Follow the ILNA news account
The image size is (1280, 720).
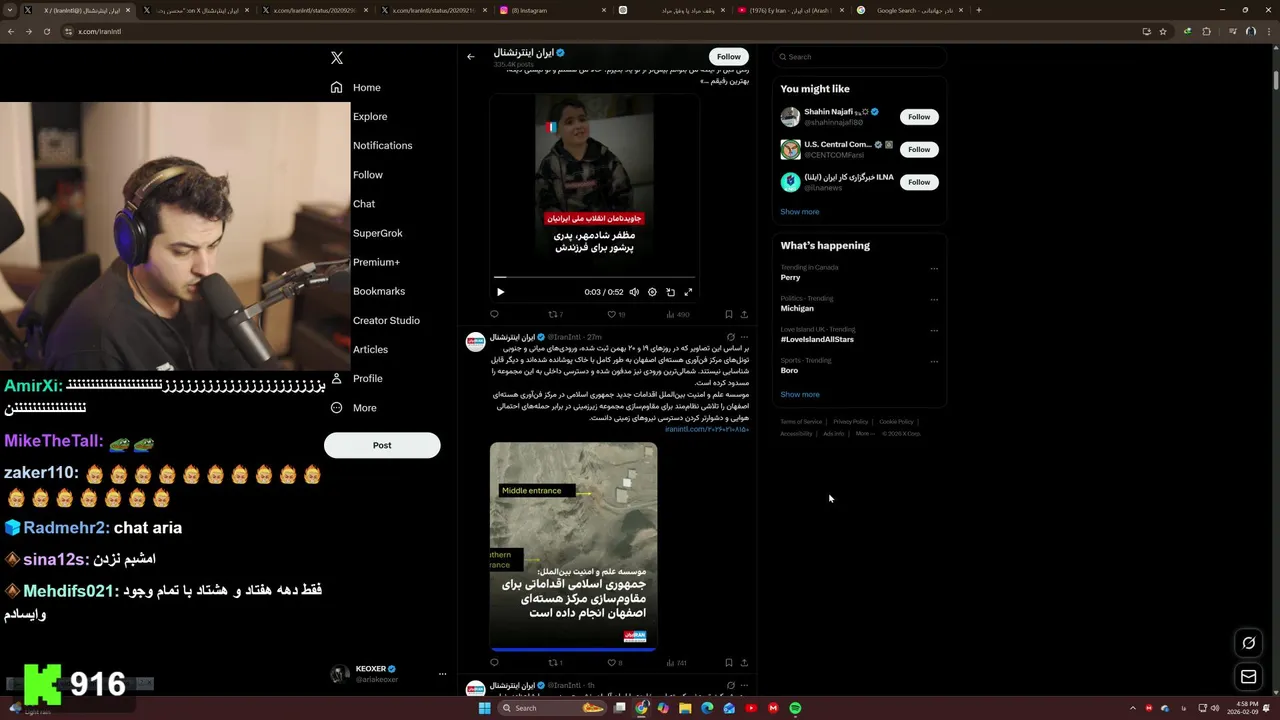click(x=919, y=182)
